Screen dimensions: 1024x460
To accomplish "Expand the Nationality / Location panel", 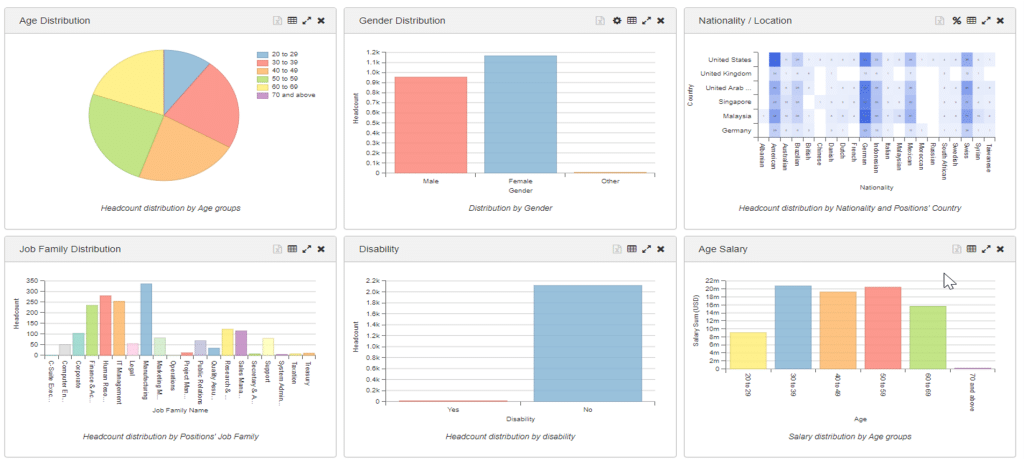I will click(986, 21).
